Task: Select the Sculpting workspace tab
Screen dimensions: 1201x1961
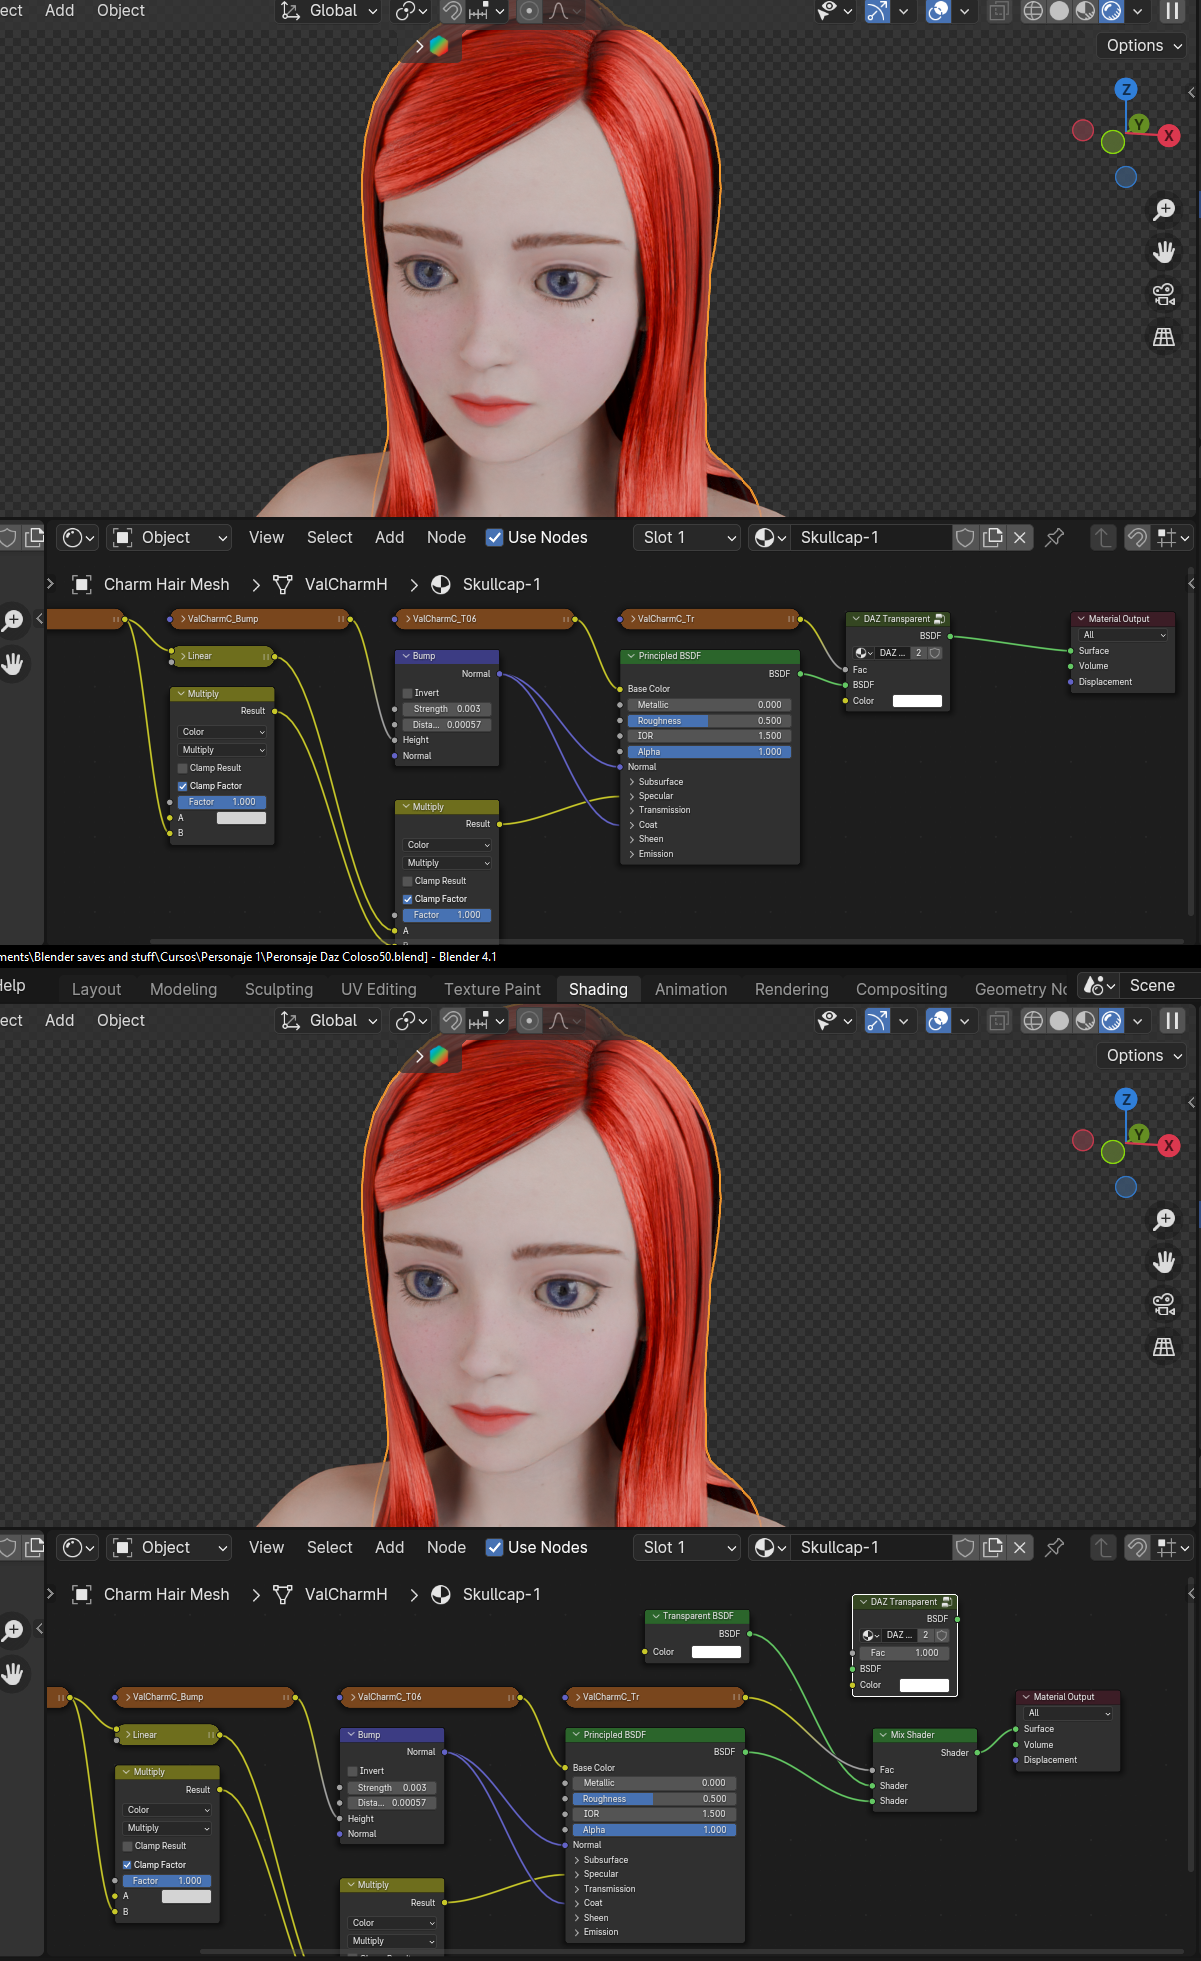Action: (279, 989)
